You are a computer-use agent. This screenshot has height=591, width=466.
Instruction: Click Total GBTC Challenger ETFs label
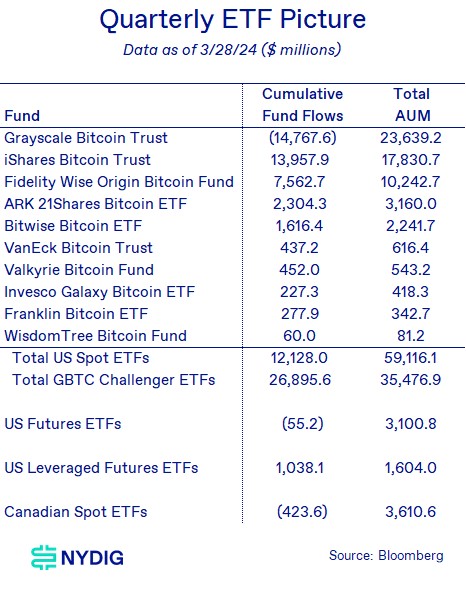pyautogui.click(x=113, y=380)
